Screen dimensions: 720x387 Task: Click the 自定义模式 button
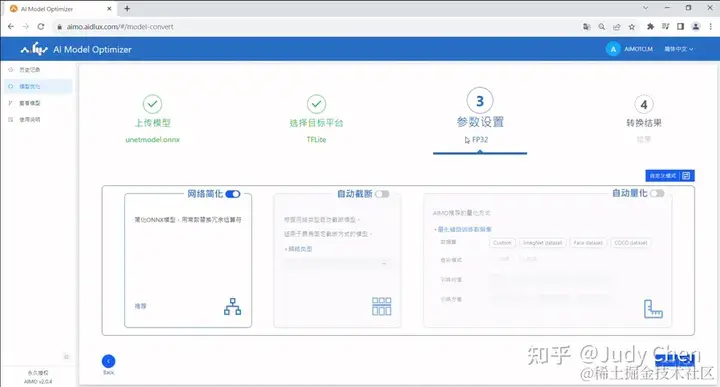tap(669, 175)
